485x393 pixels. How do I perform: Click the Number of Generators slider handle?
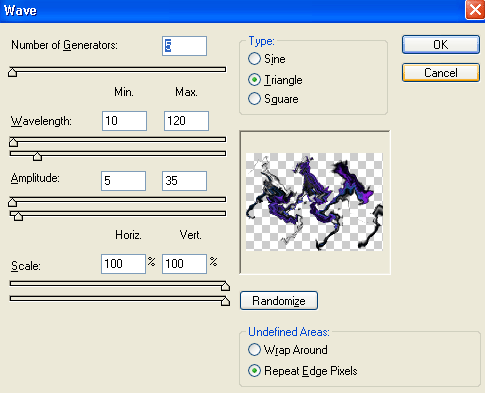[12, 72]
